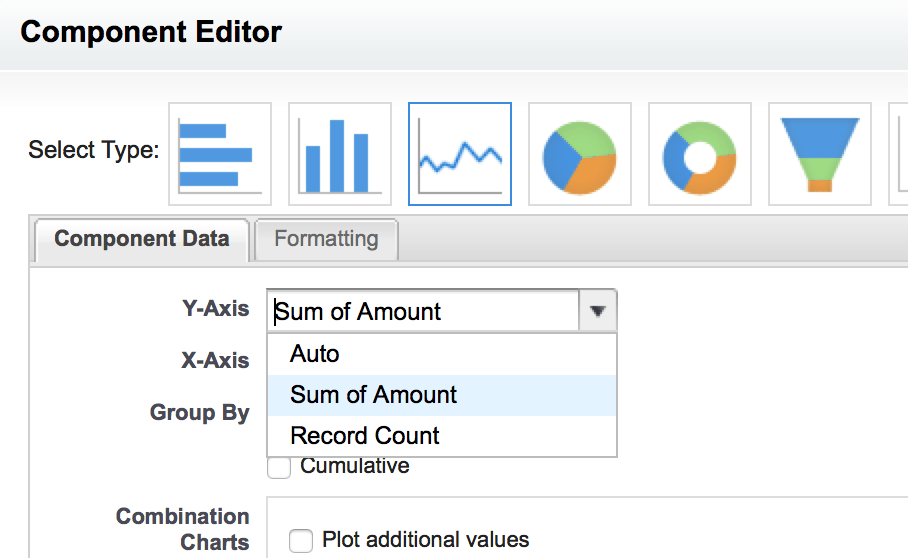Click into the Y-Axis Sum of Amount field

(423, 311)
